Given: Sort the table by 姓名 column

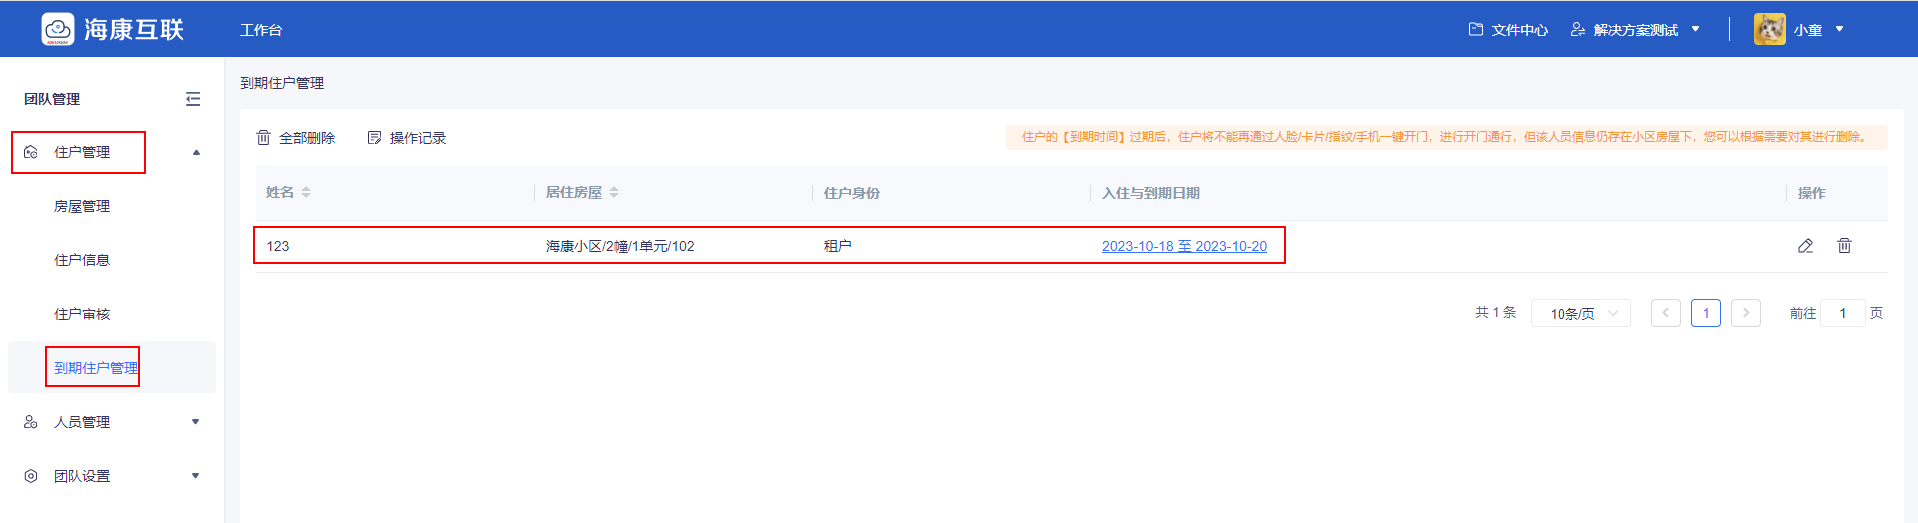Looking at the screenshot, I should pos(306,192).
